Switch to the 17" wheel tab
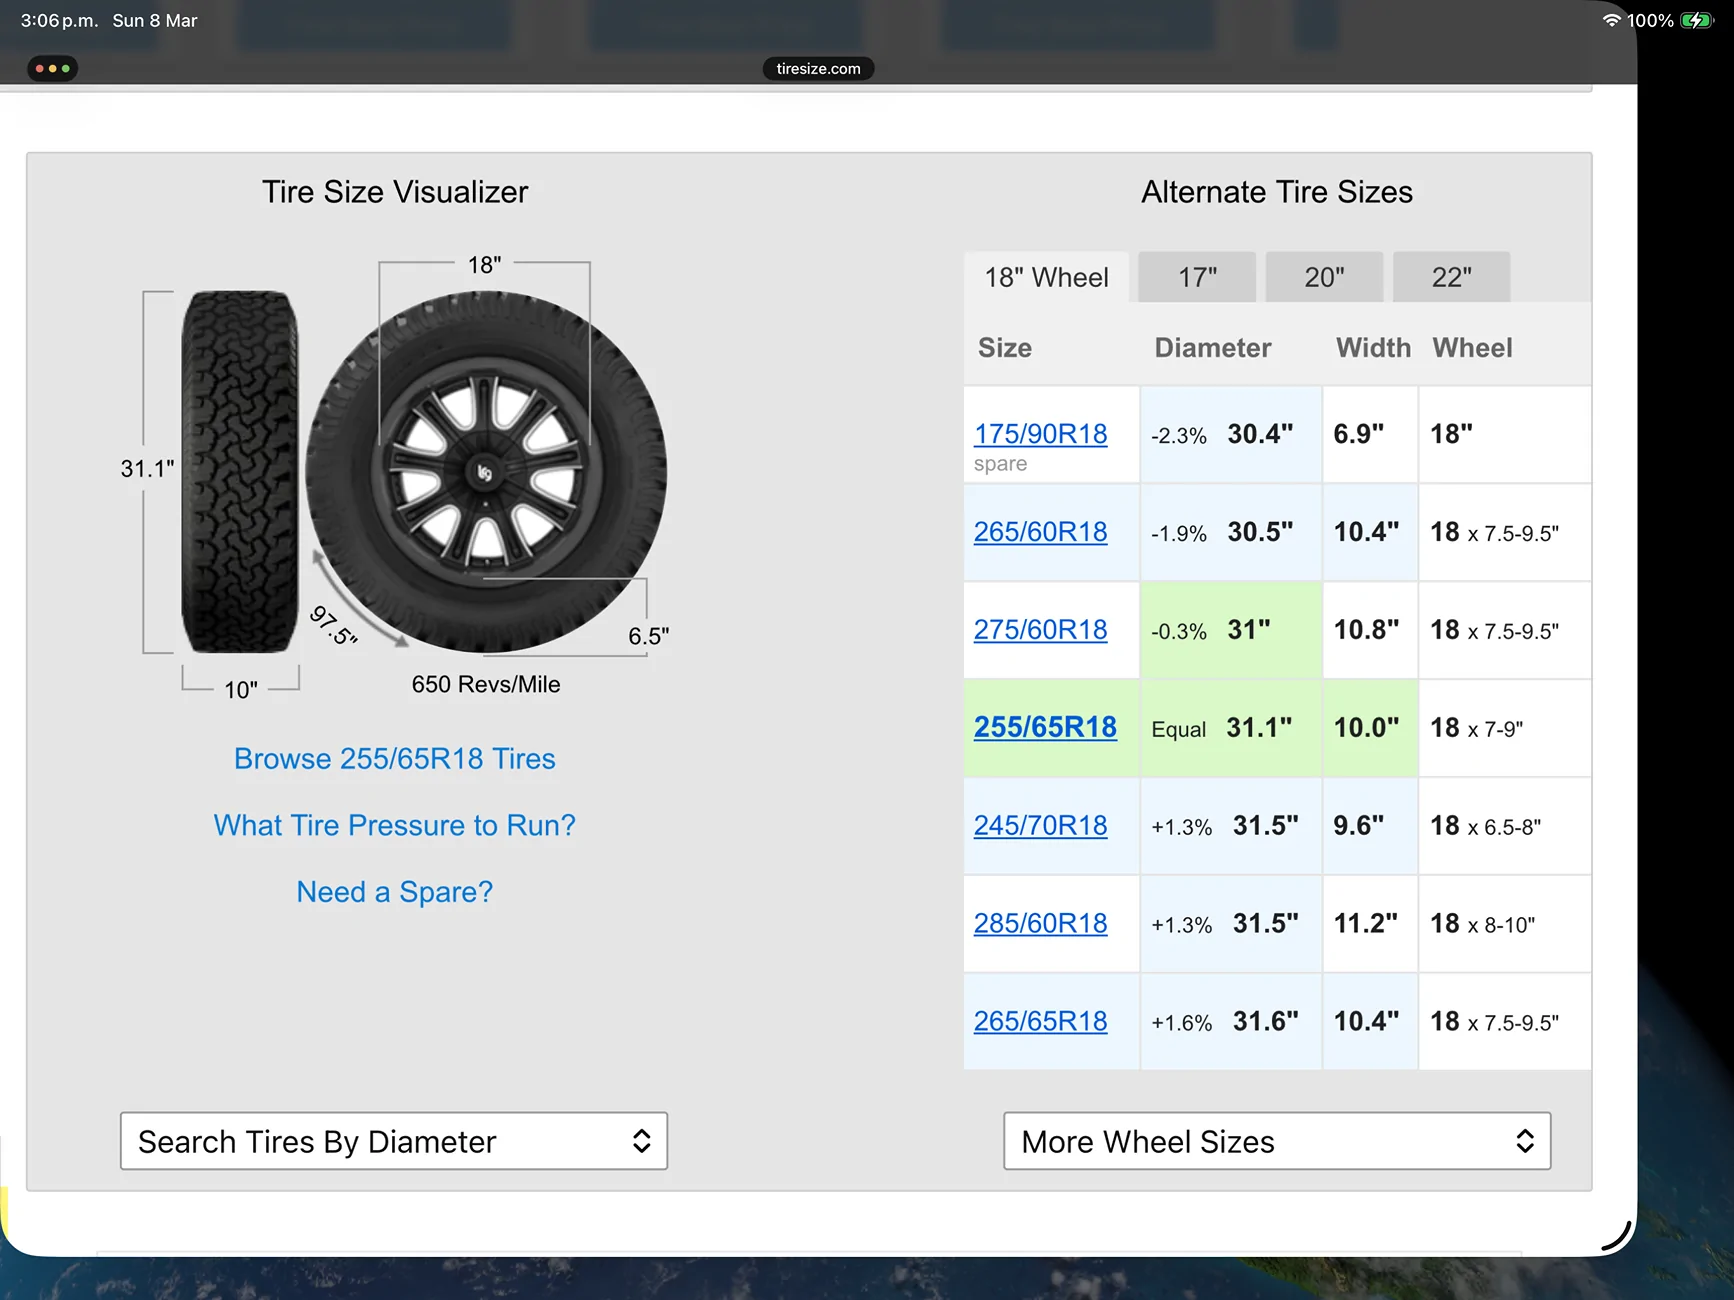This screenshot has height=1300, width=1734. tap(1197, 277)
